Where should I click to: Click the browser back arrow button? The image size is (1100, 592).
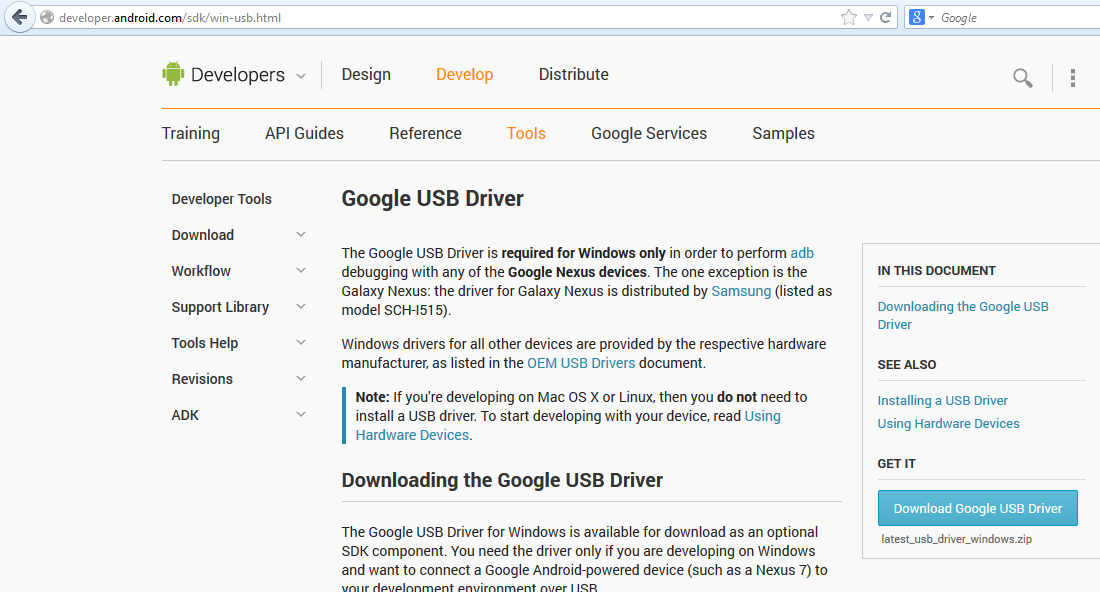(19, 17)
